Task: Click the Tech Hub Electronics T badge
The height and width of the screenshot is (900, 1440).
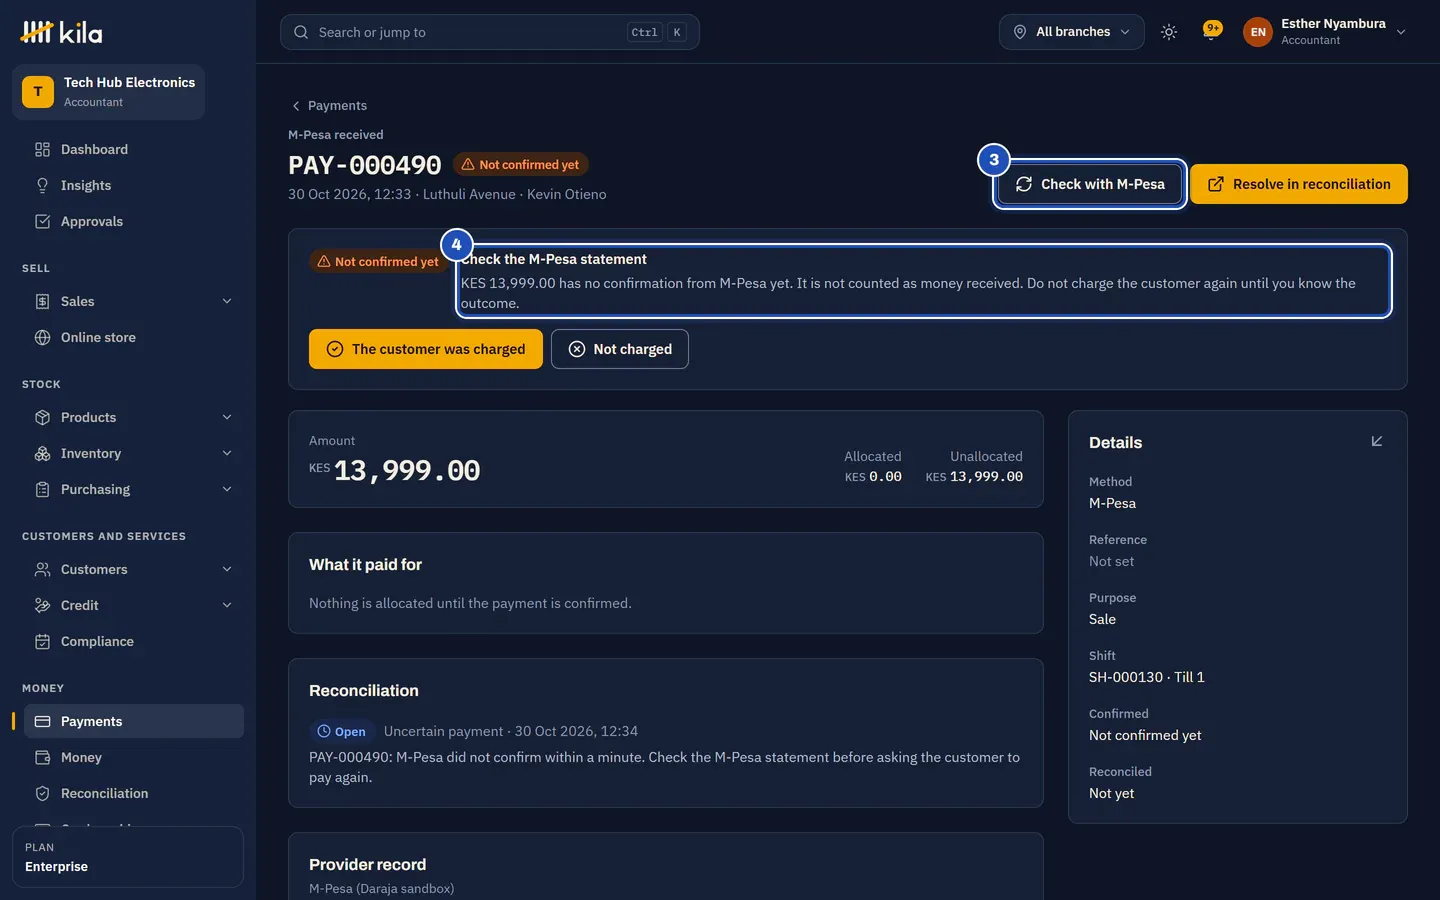Action: (38, 92)
